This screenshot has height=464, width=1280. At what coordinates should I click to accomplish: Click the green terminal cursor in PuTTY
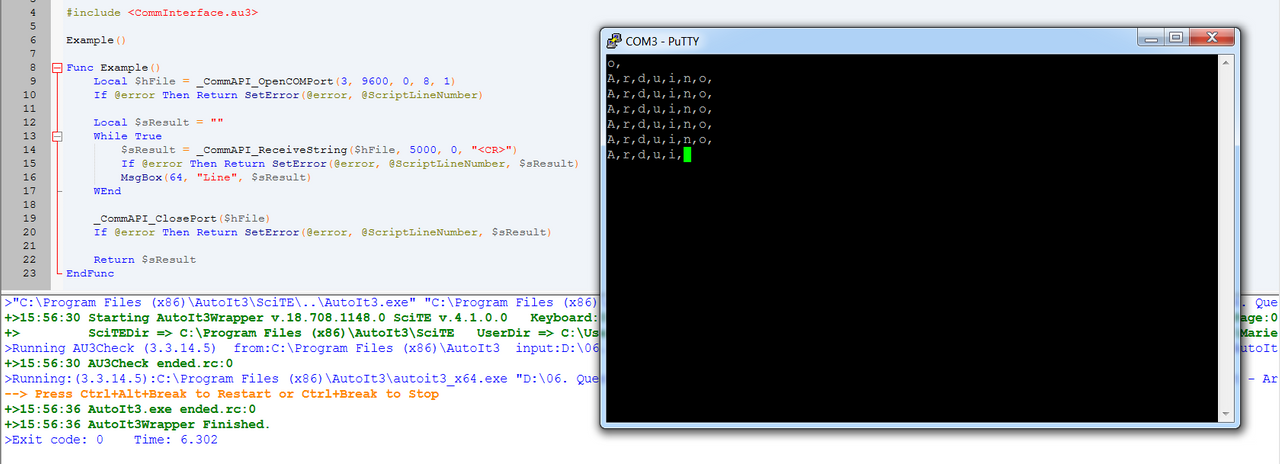pyautogui.click(x=687, y=155)
